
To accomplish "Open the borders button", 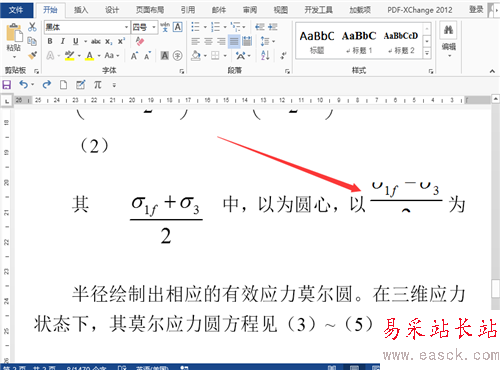I will click(215, 55).
